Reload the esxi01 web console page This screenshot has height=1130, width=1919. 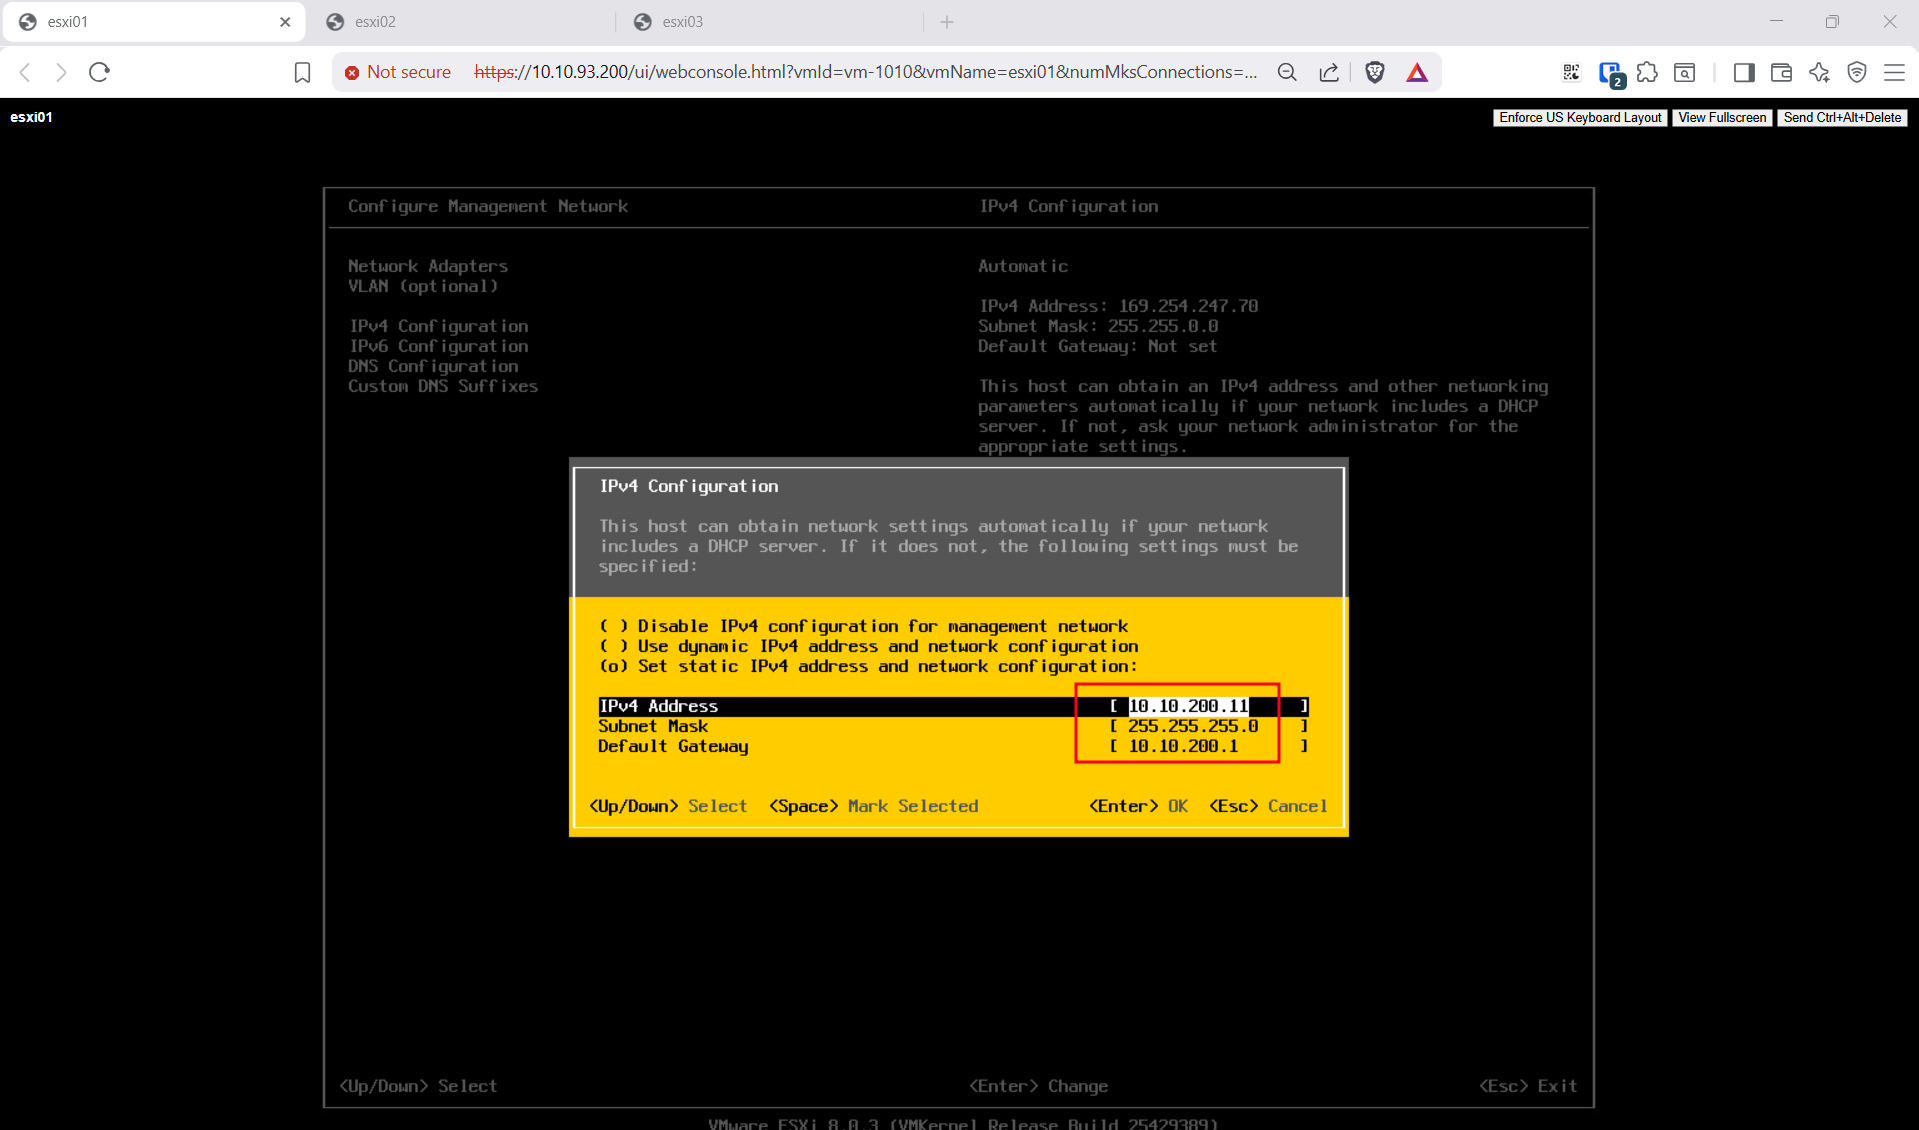coord(99,72)
